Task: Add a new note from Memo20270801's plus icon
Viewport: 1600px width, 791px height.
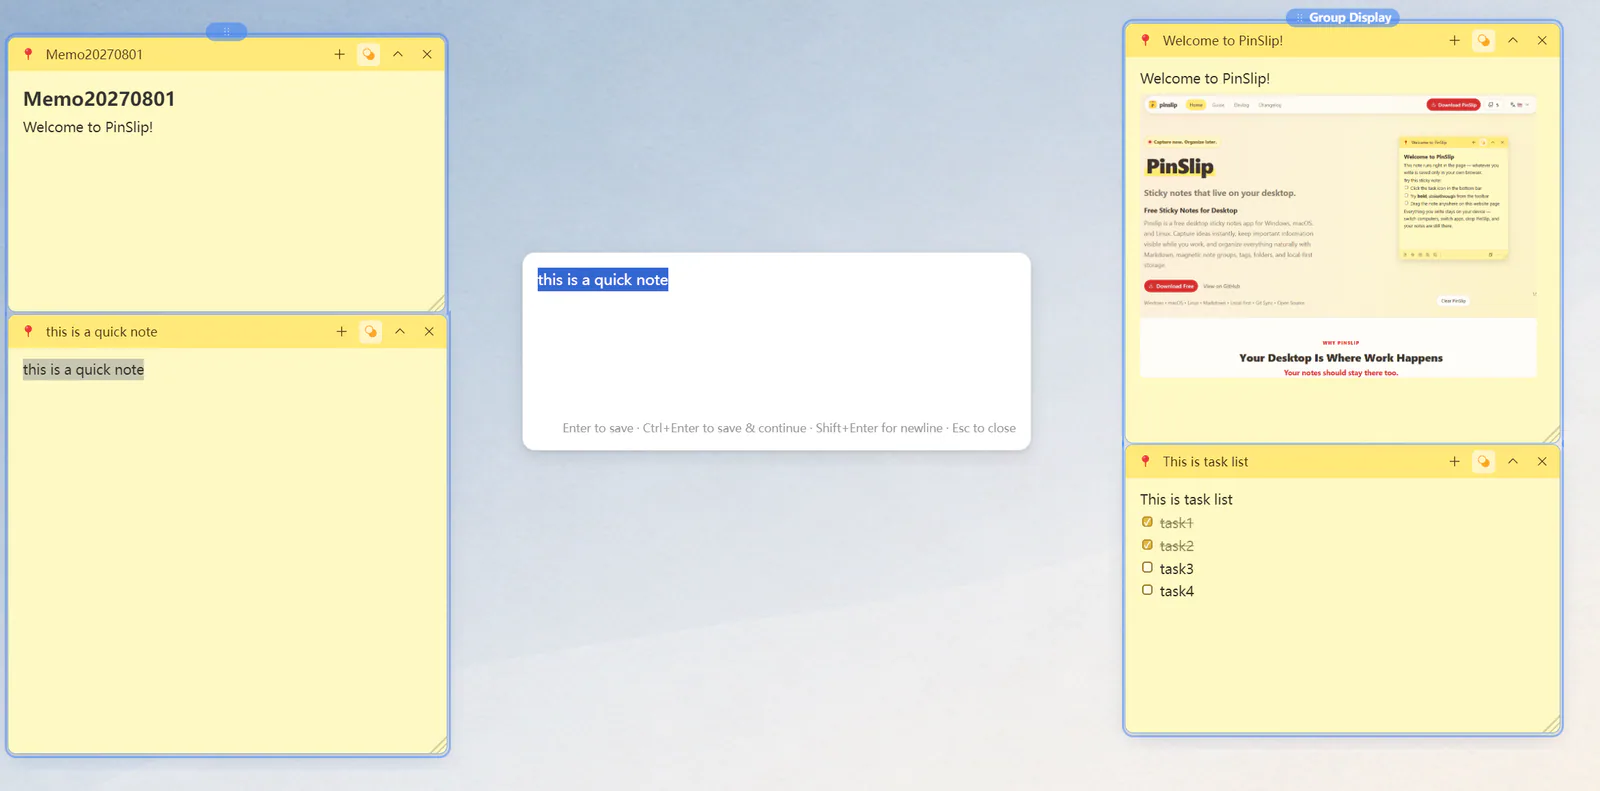Action: point(339,54)
